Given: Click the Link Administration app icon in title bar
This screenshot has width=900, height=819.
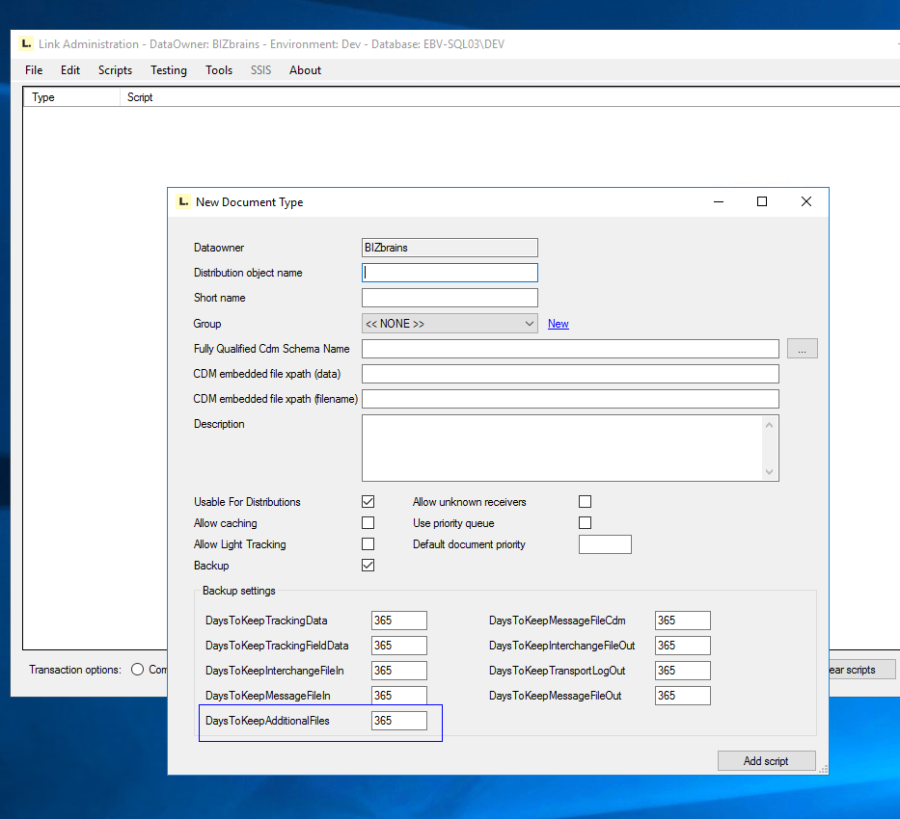Looking at the screenshot, I should pos(26,44).
